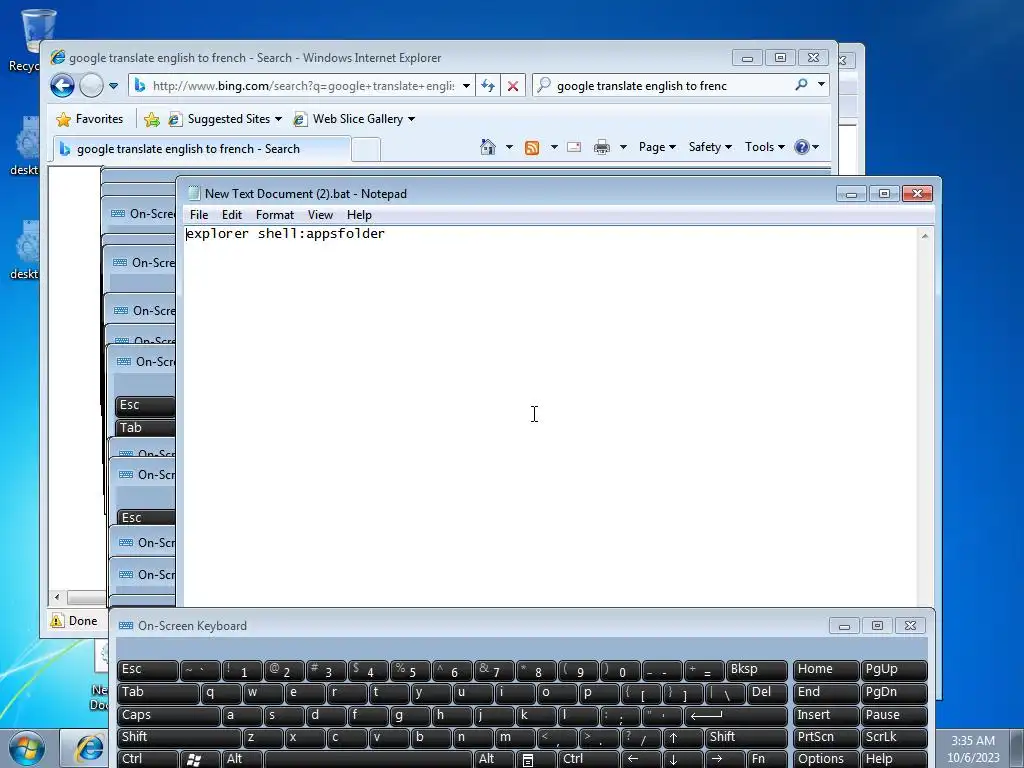Click the Internet Explorer Back arrow button
Screen dimensions: 1024x768
coord(63,86)
